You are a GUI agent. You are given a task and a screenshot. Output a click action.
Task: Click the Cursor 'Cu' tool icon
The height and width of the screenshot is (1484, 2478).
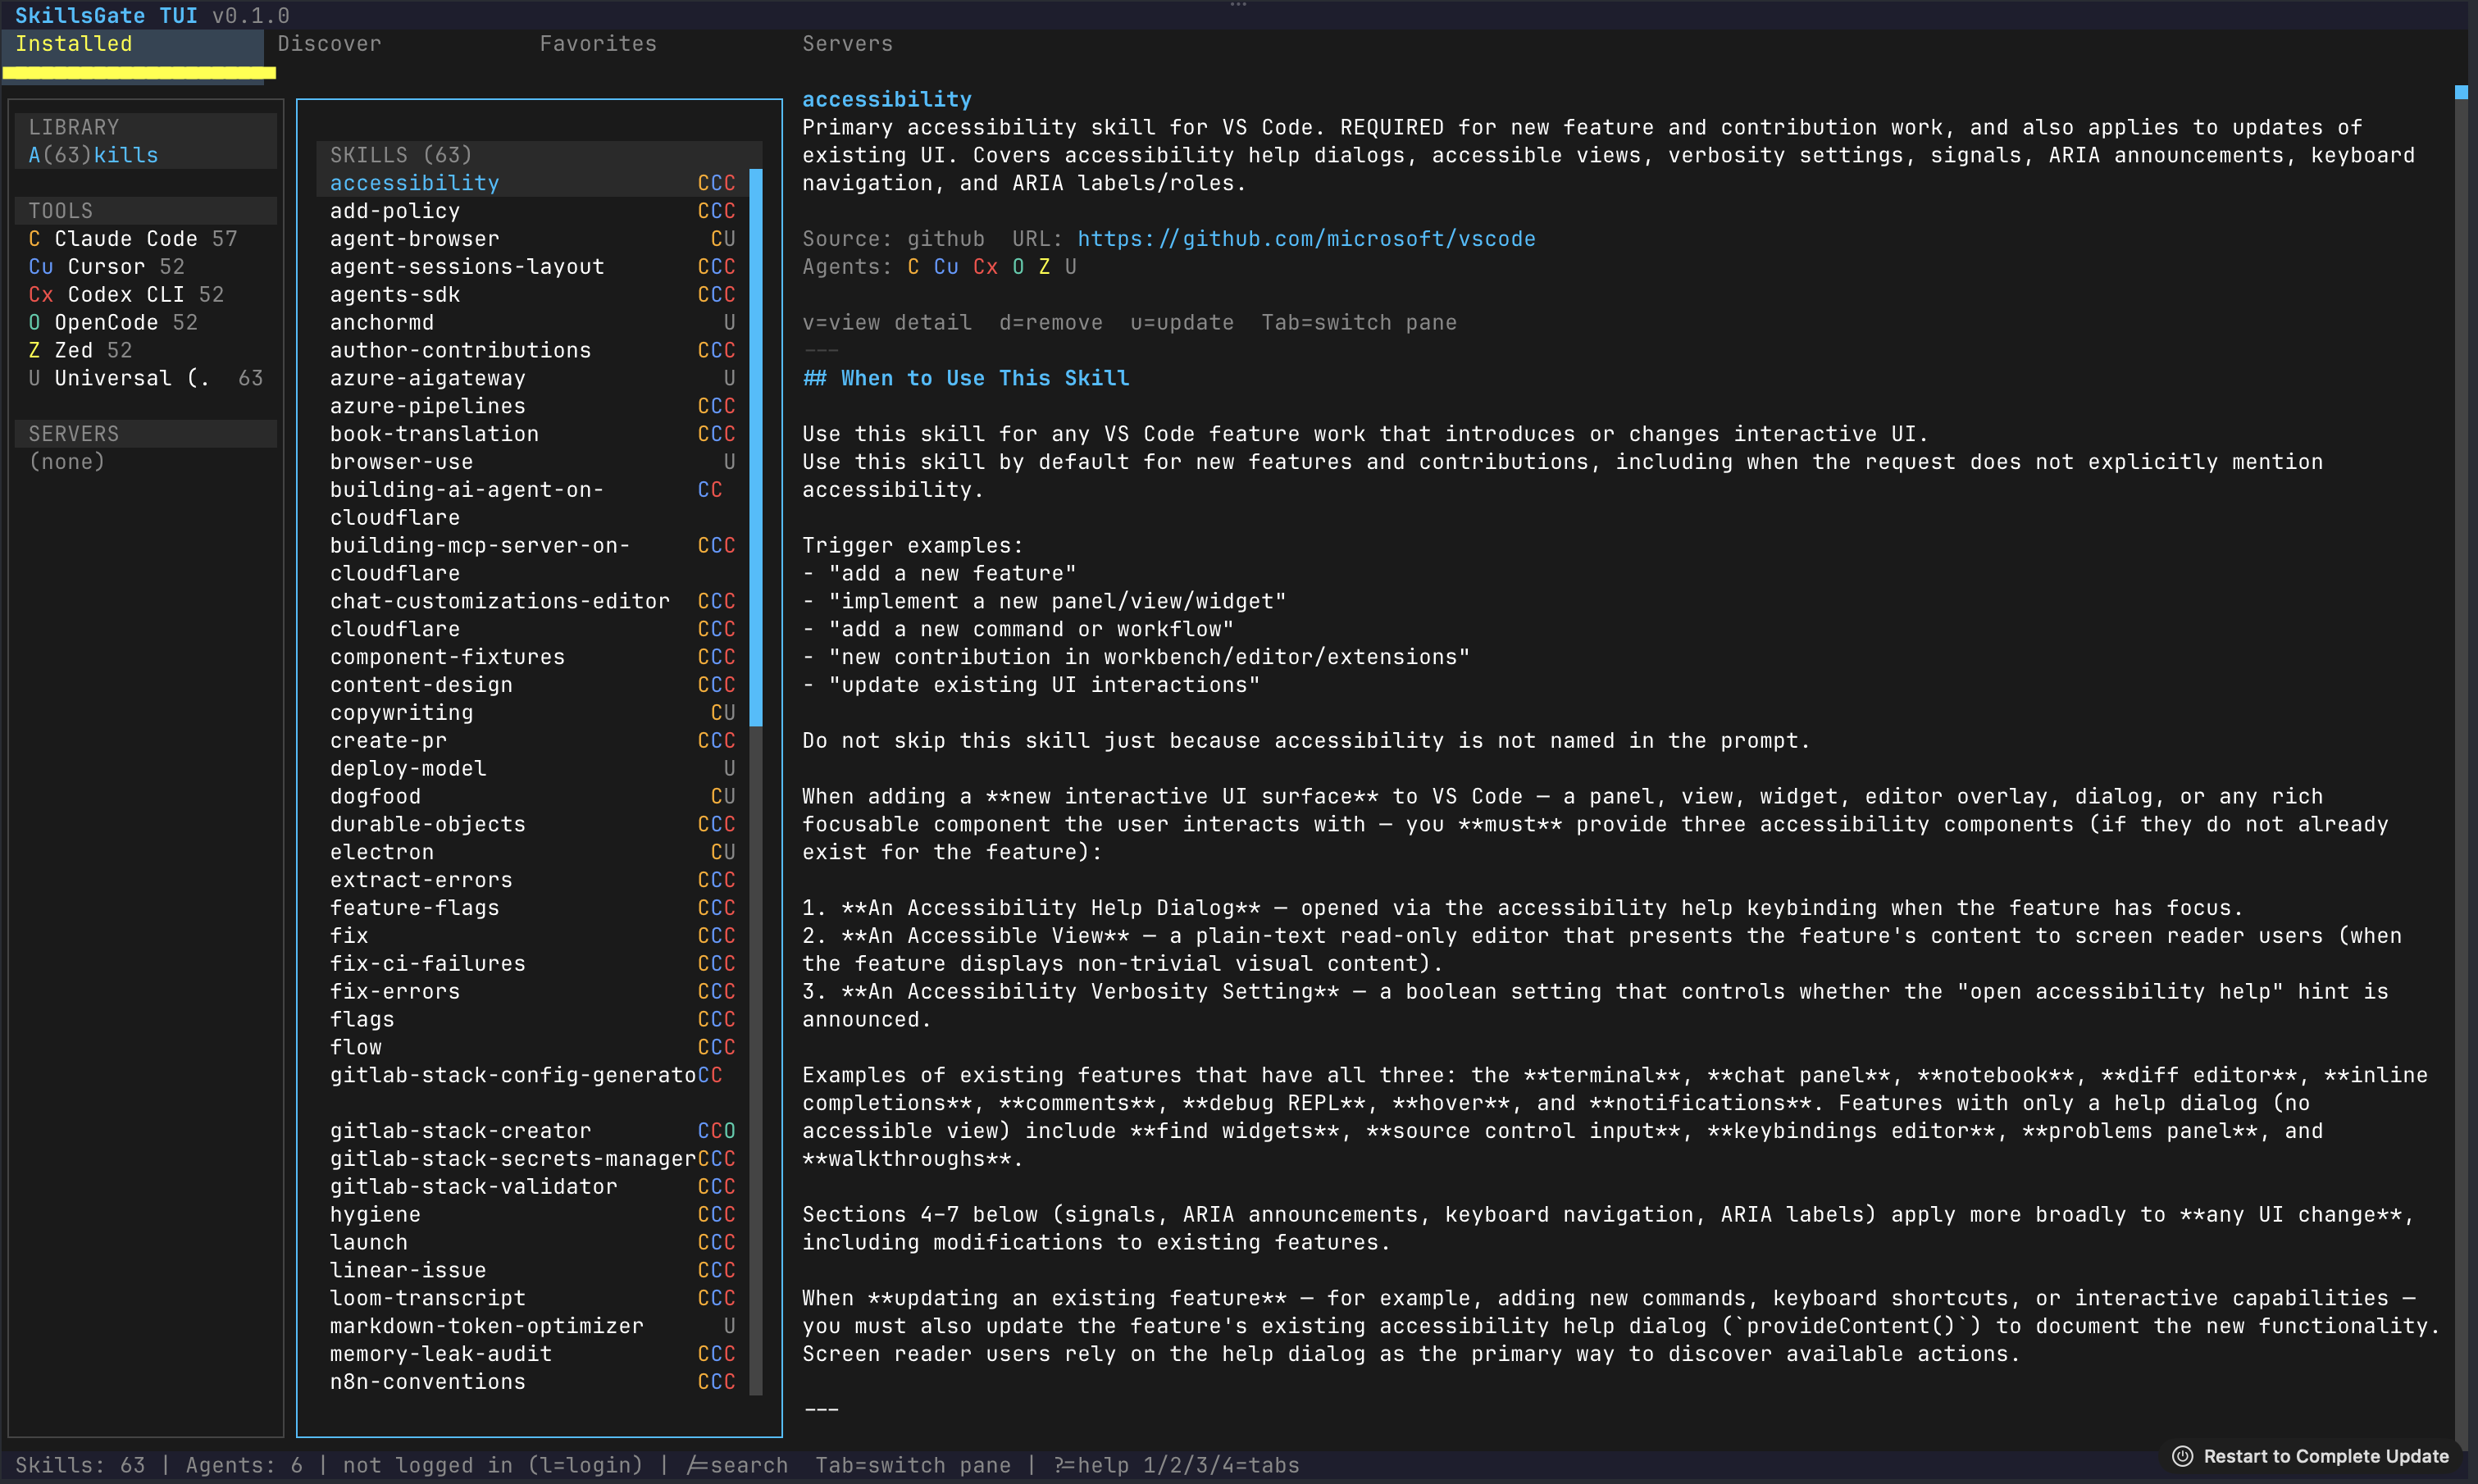[40, 267]
